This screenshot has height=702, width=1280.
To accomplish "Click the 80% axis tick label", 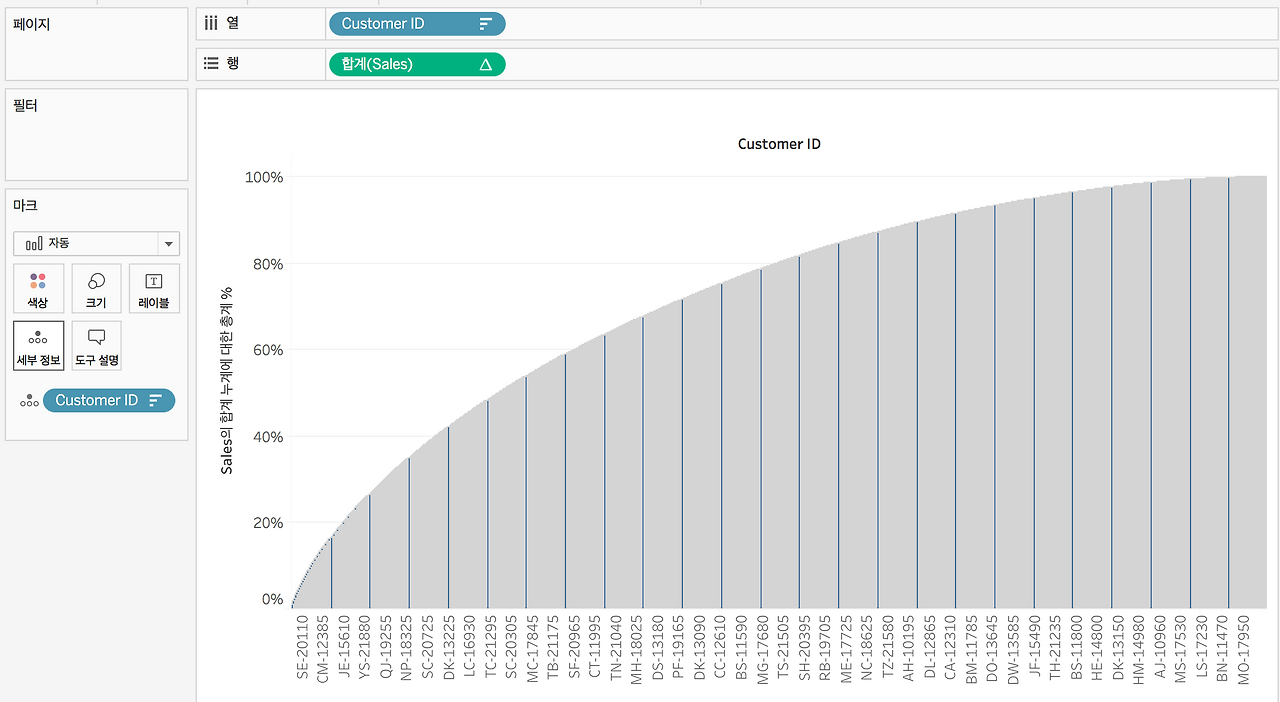I will point(266,264).
